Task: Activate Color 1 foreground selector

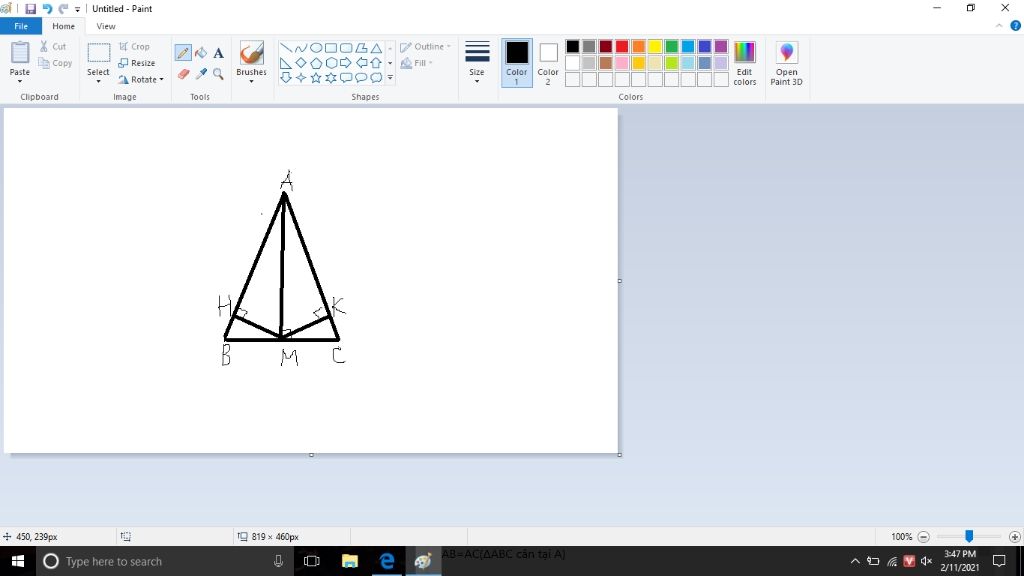Action: click(x=517, y=63)
